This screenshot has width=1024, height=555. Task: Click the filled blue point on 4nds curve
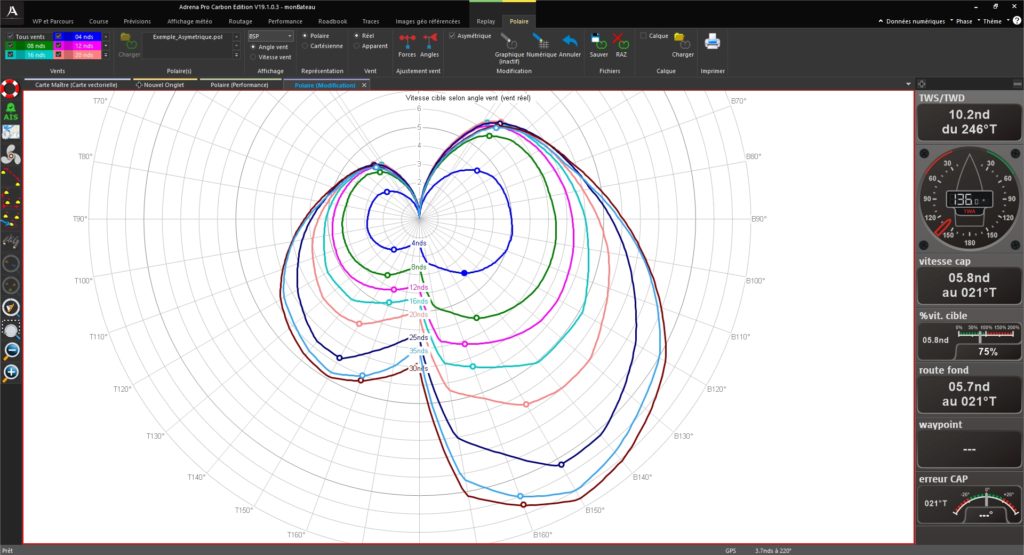click(x=464, y=273)
